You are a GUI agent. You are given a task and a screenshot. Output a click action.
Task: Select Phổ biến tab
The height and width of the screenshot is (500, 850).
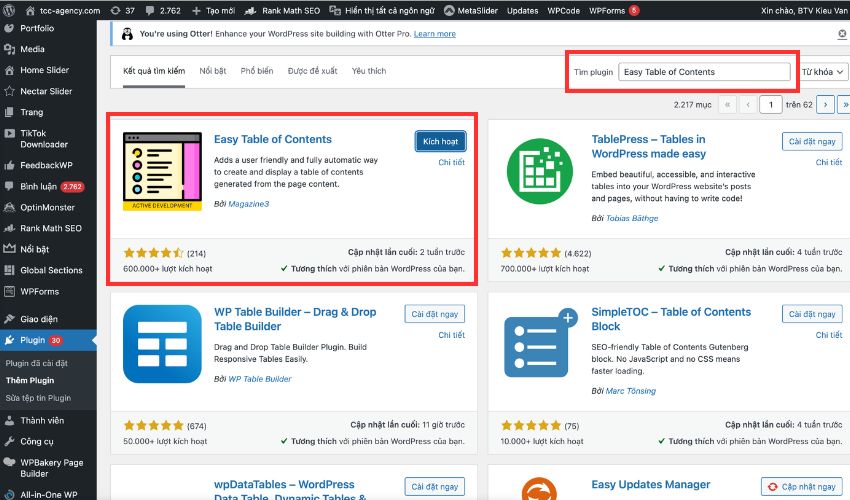(x=257, y=71)
